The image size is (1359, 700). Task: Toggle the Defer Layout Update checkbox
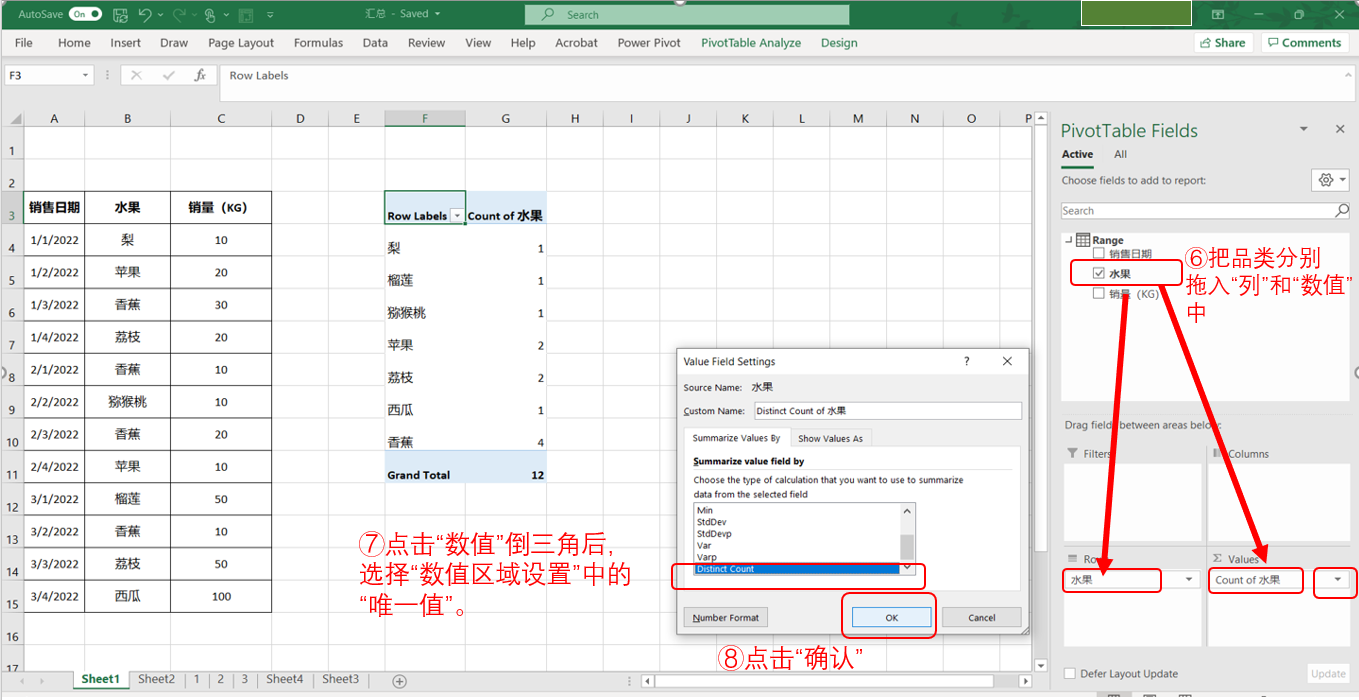(x=1071, y=674)
